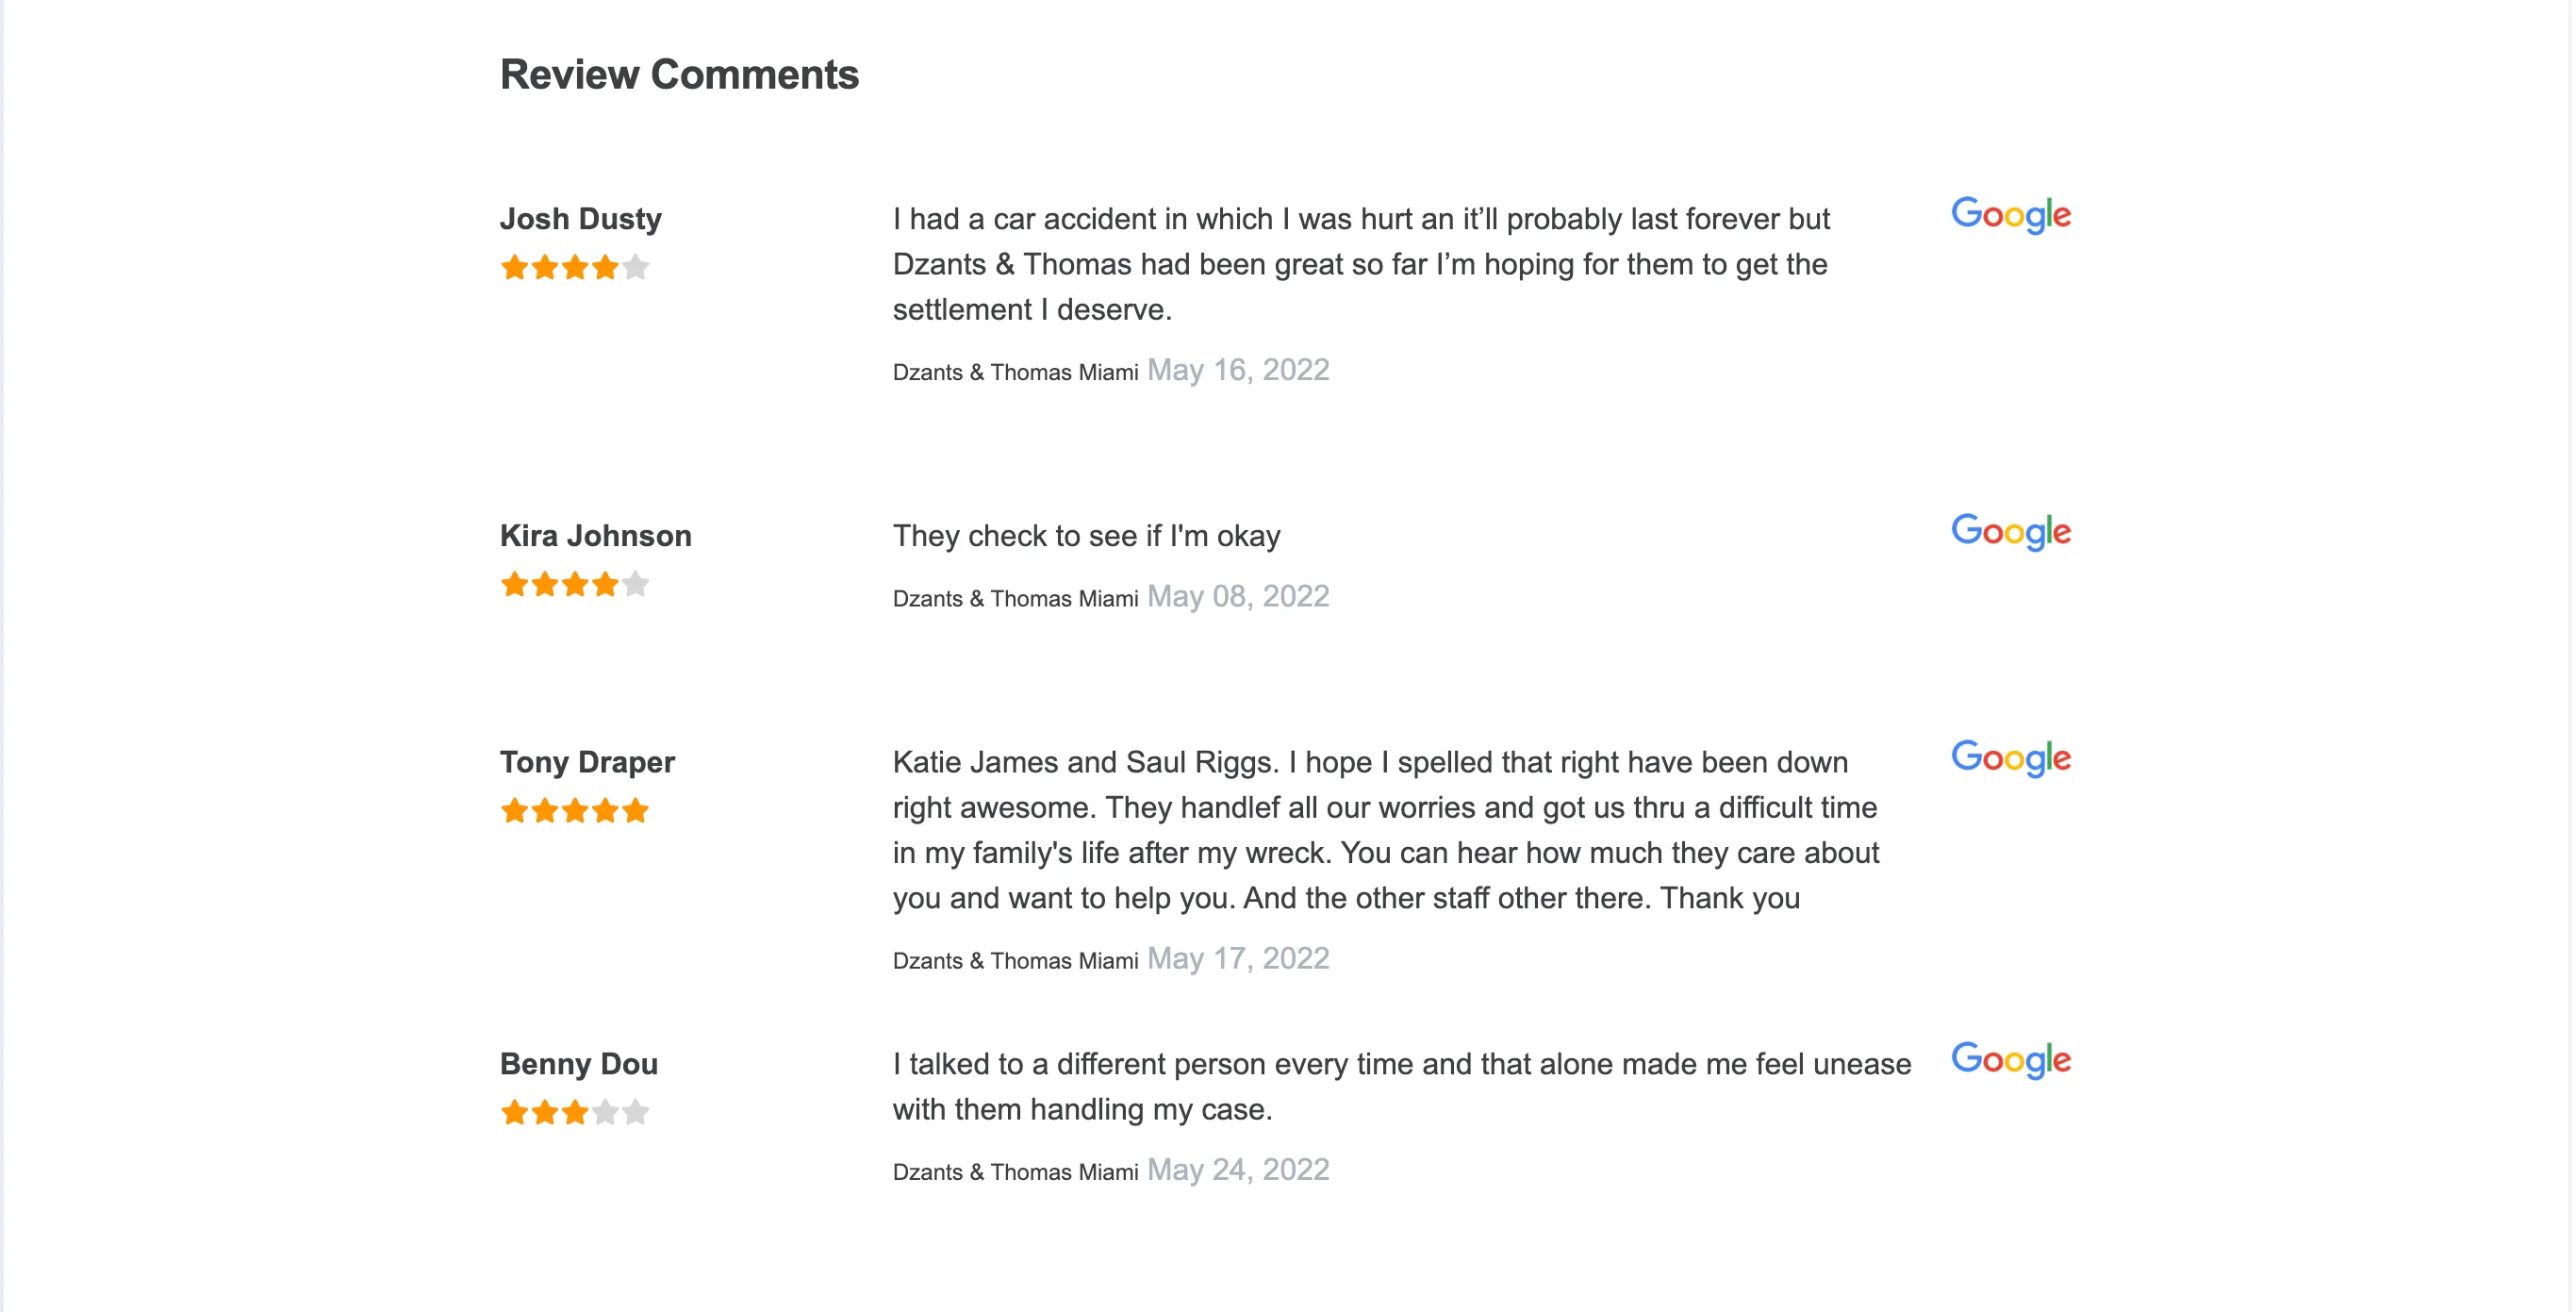
Task: Click Benny Dou's three-star rating
Action: 575,1112
